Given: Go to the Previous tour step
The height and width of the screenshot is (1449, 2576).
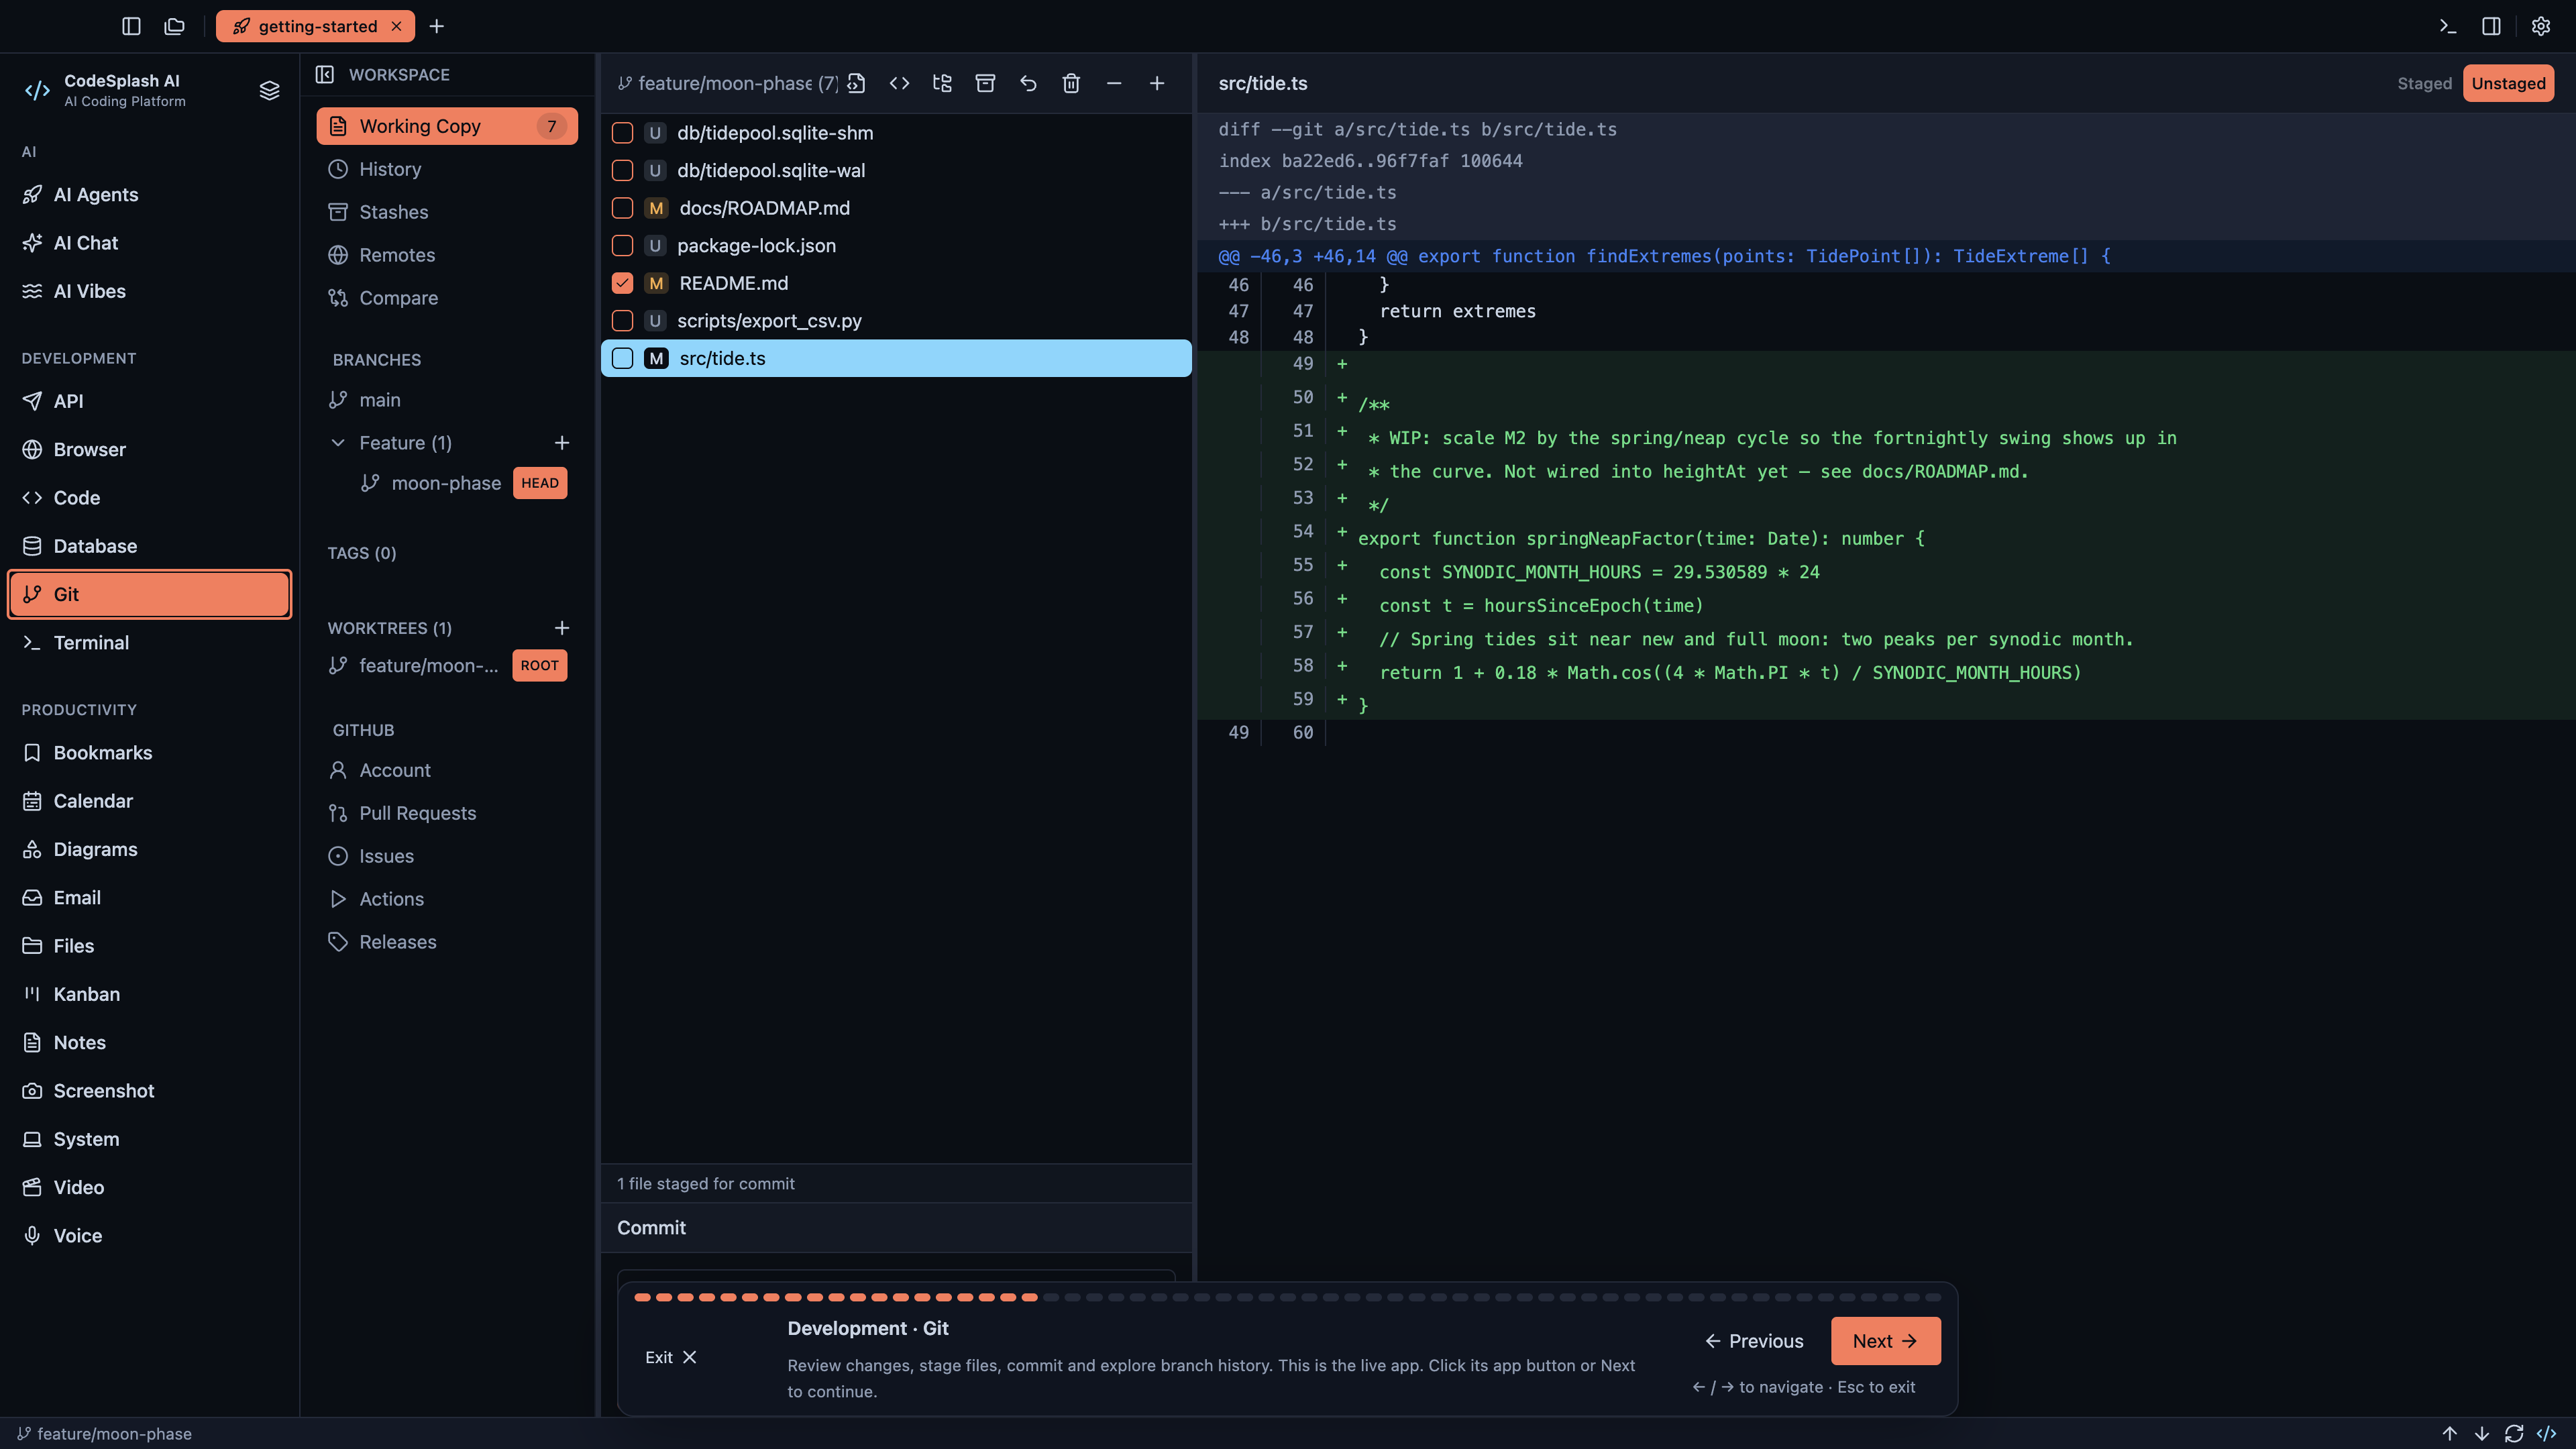Looking at the screenshot, I should [x=1755, y=1341].
